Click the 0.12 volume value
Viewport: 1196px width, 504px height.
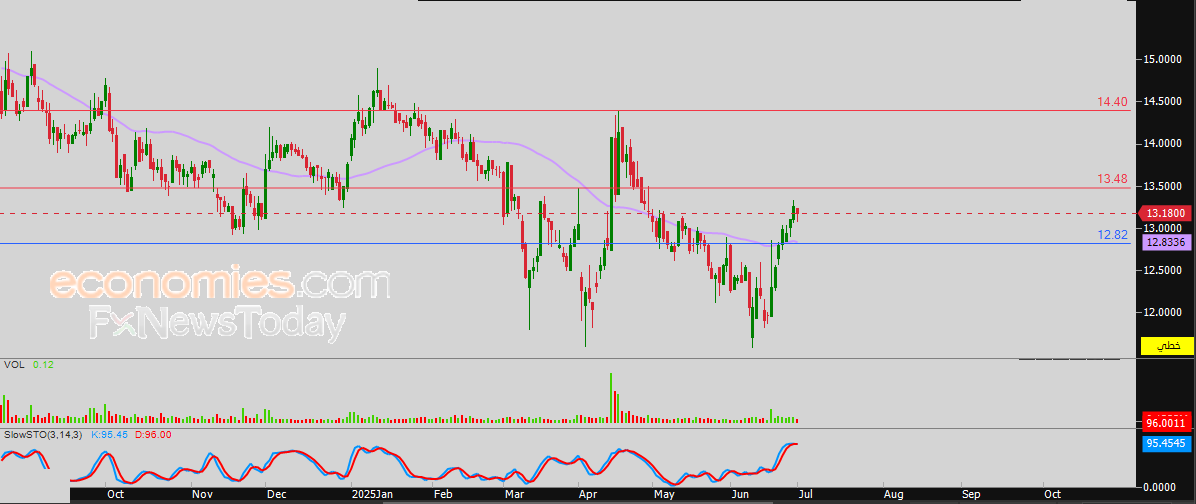click(x=42, y=365)
